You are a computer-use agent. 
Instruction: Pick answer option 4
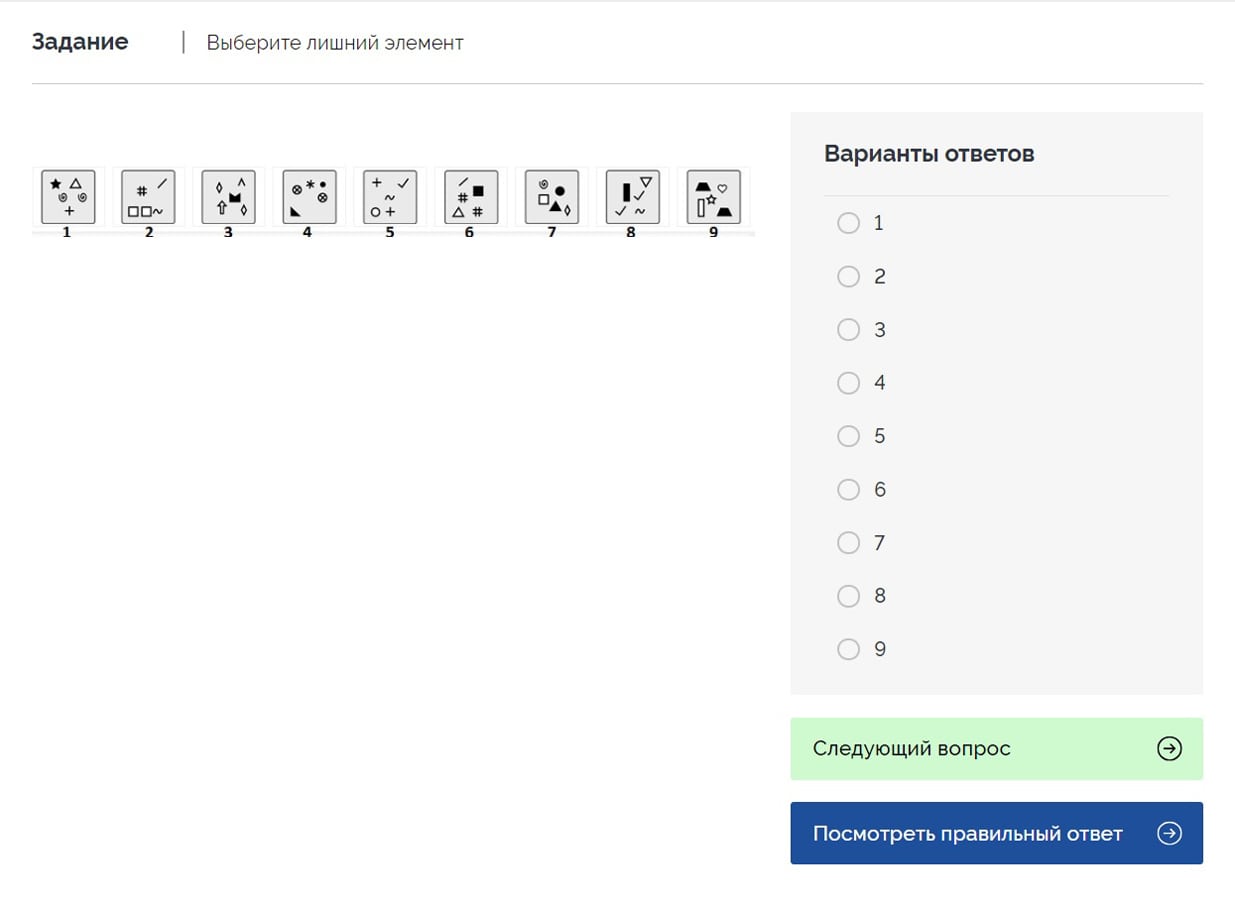click(x=848, y=383)
